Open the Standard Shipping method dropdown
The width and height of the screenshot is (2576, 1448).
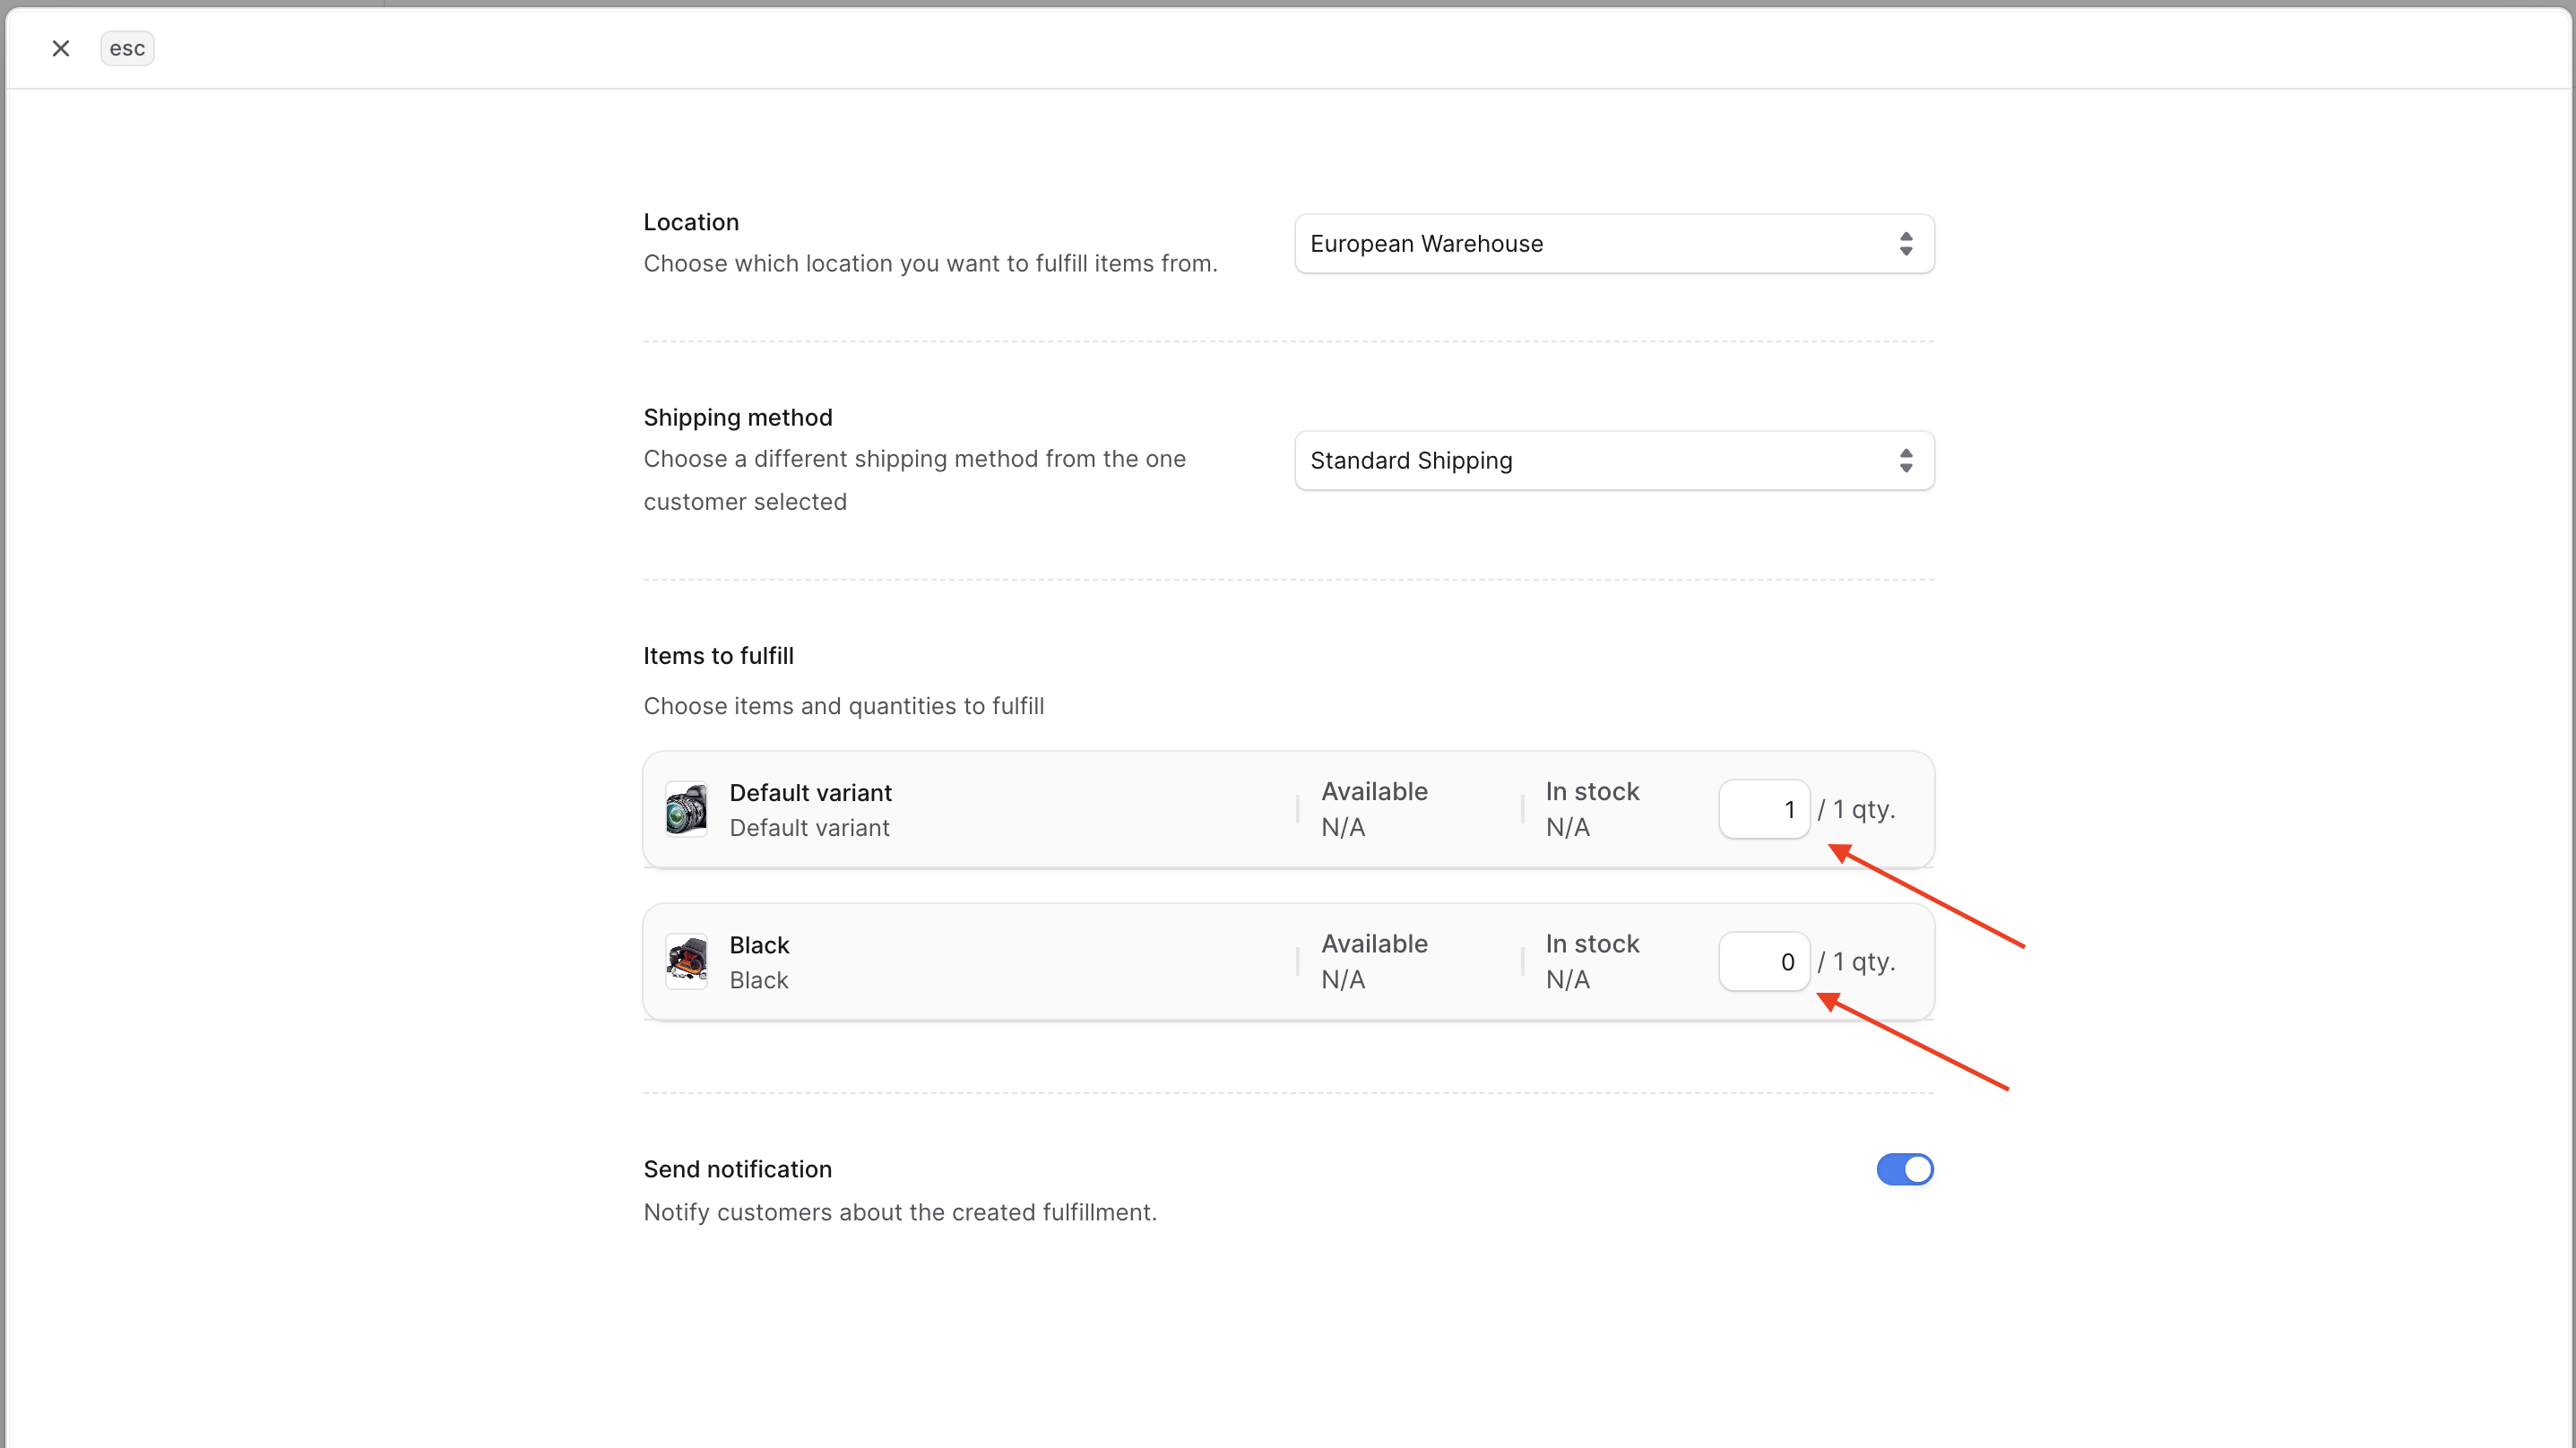(1600, 460)
